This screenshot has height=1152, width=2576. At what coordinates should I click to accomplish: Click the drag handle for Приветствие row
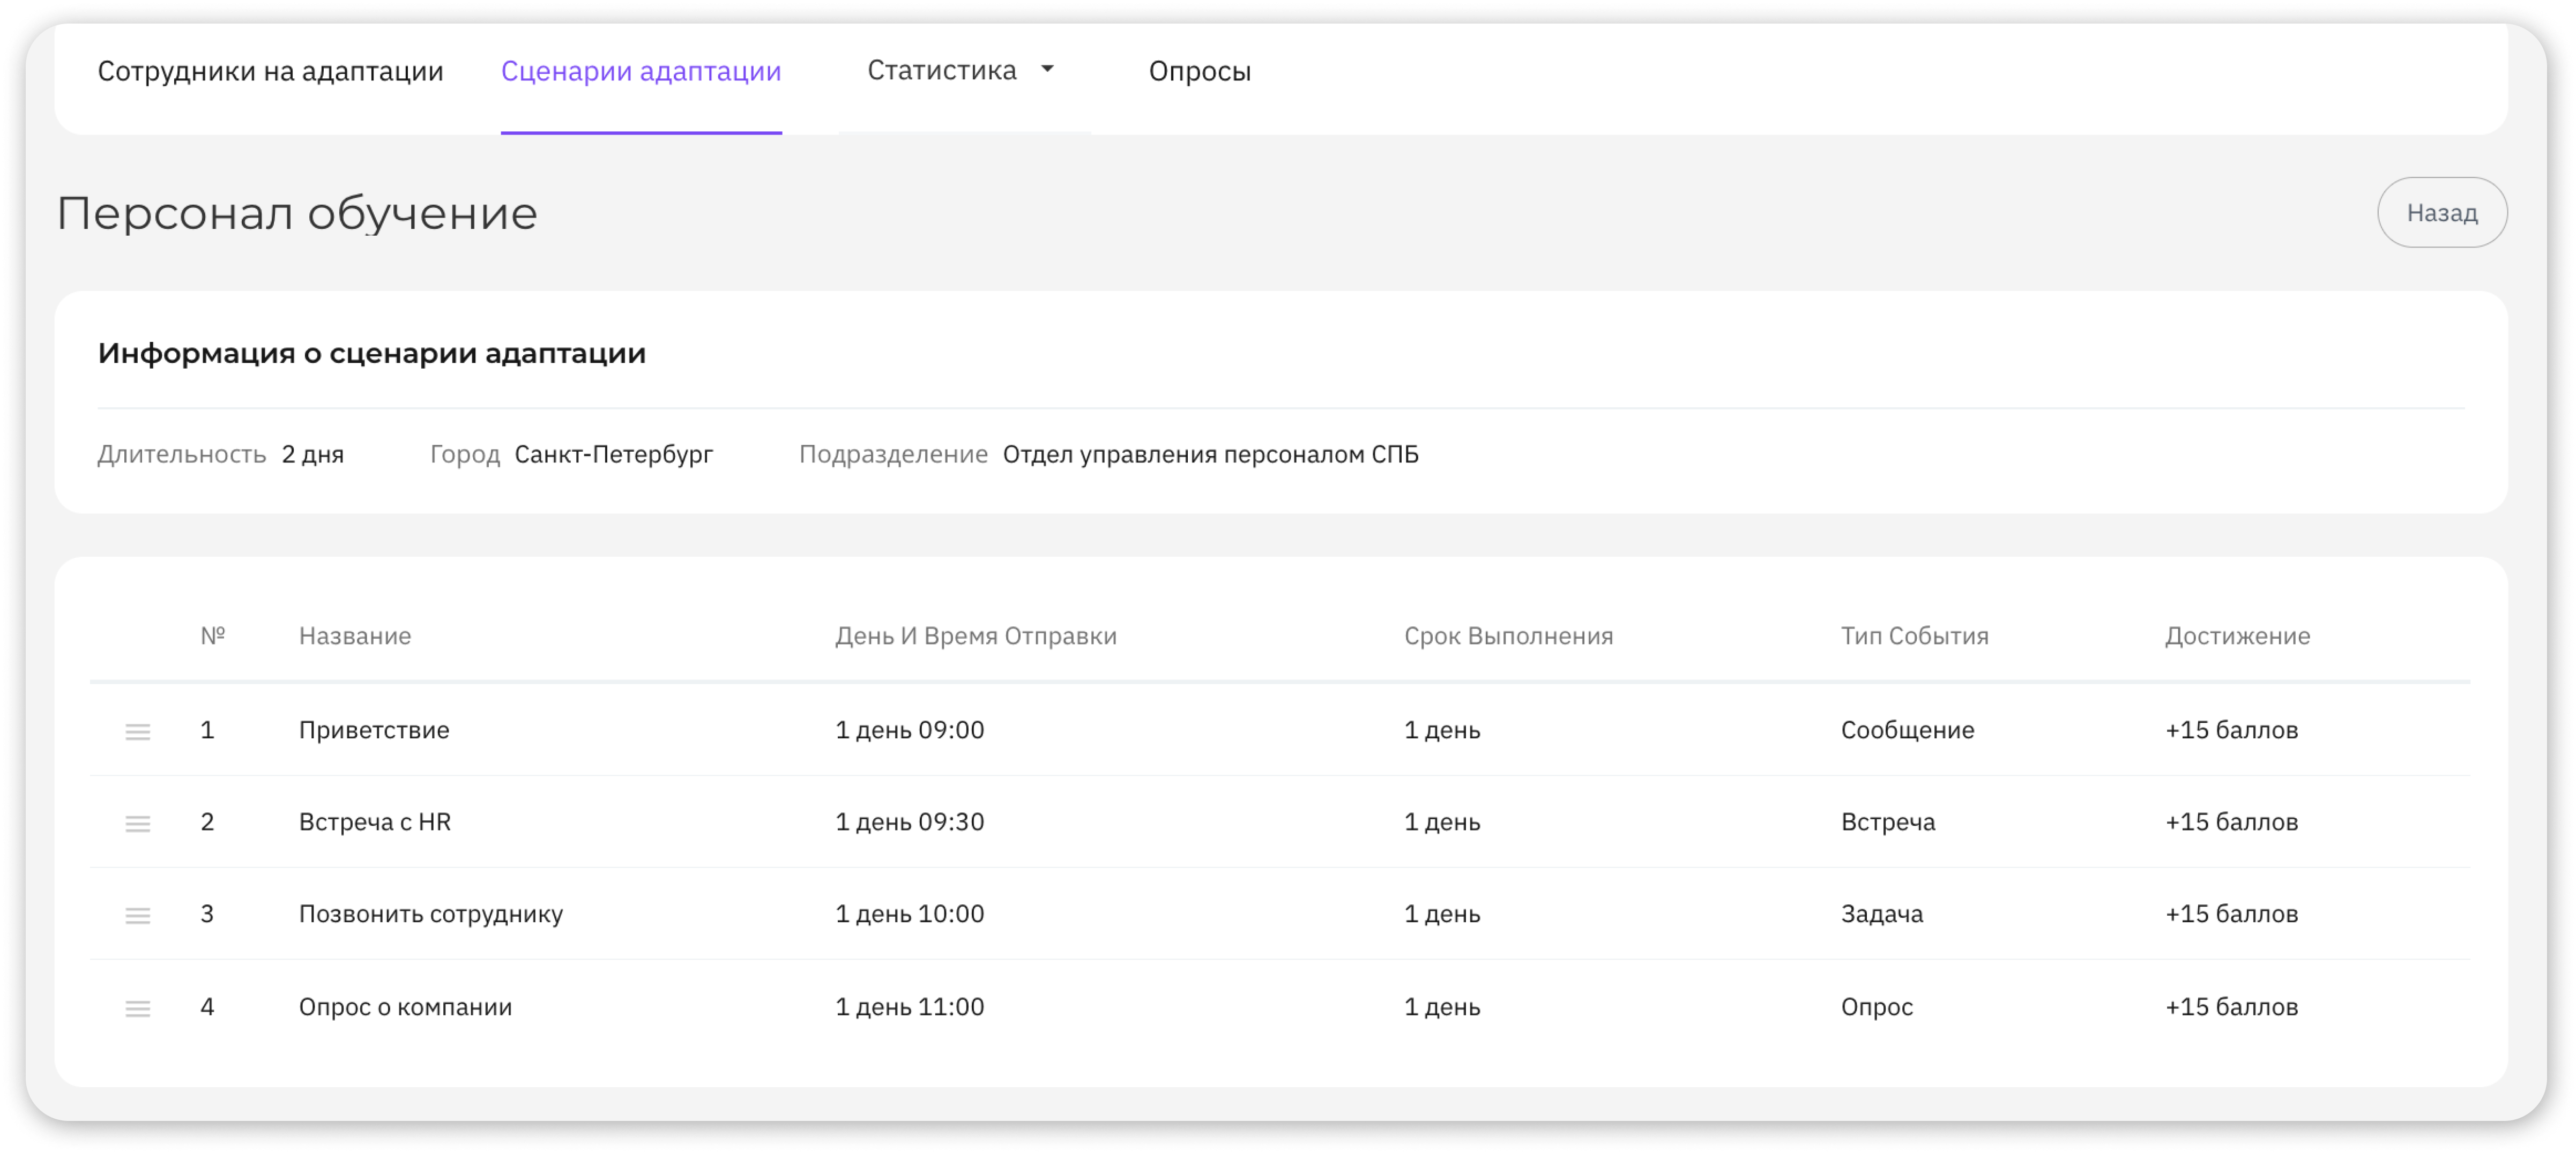[x=138, y=731]
